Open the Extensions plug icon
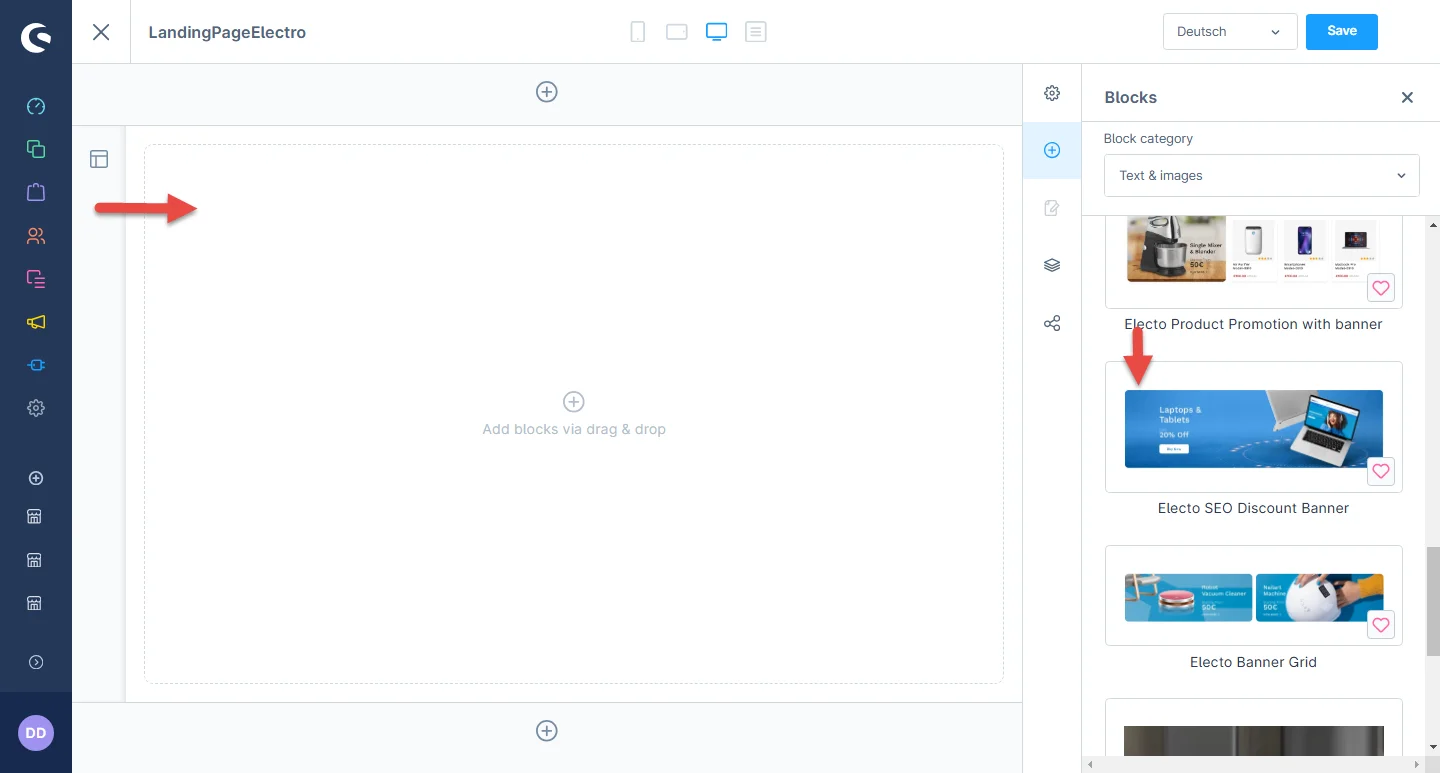 (36, 365)
